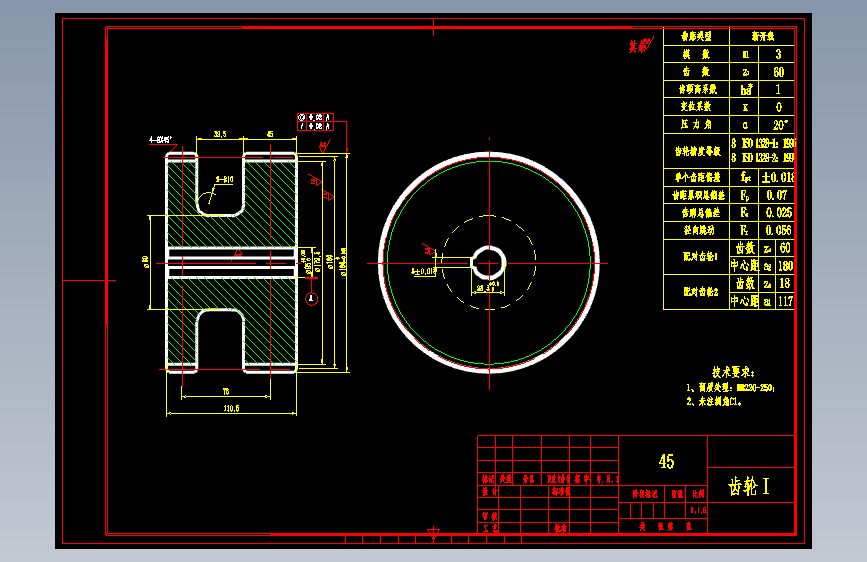Viewport: 867px width, 562px height.
Task: Click the 比例 label in the title block
Action: pyautogui.click(x=698, y=494)
